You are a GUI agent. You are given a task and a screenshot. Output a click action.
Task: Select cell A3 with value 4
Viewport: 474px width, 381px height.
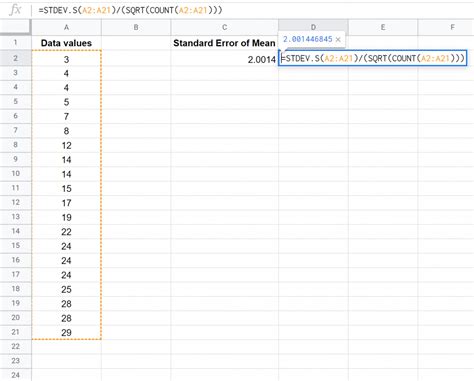click(66, 73)
